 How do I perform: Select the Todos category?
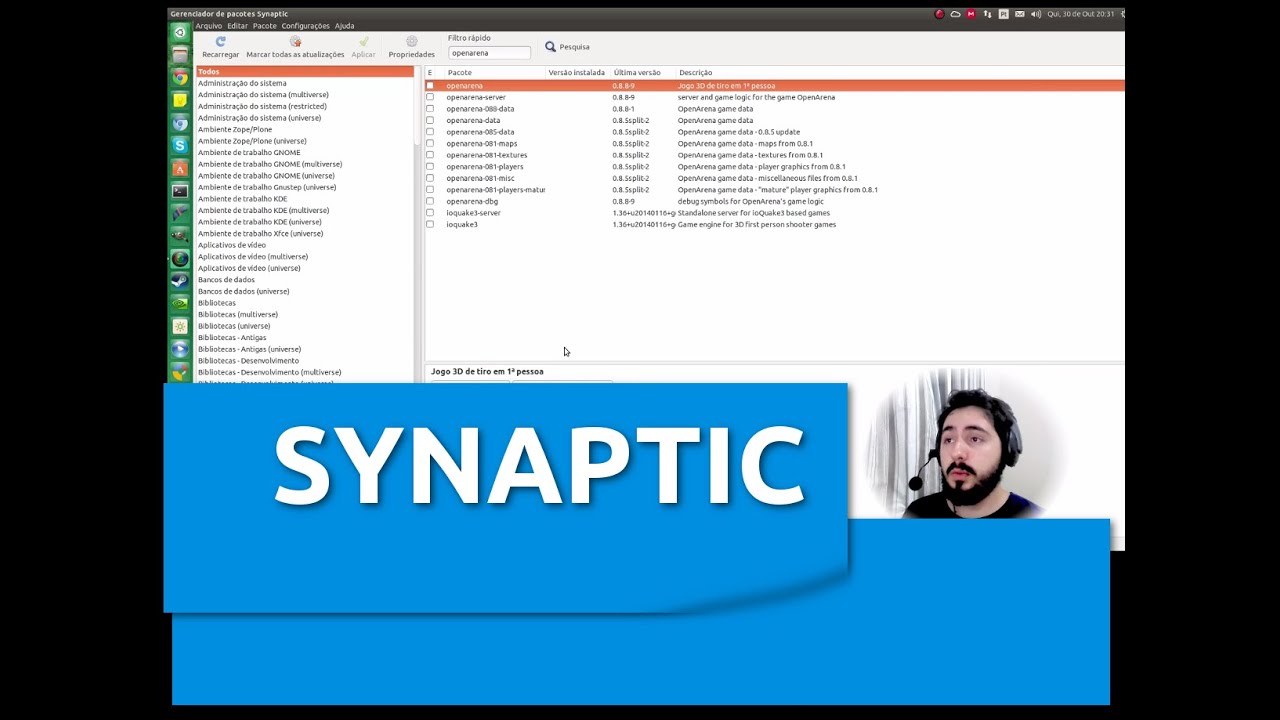point(305,72)
